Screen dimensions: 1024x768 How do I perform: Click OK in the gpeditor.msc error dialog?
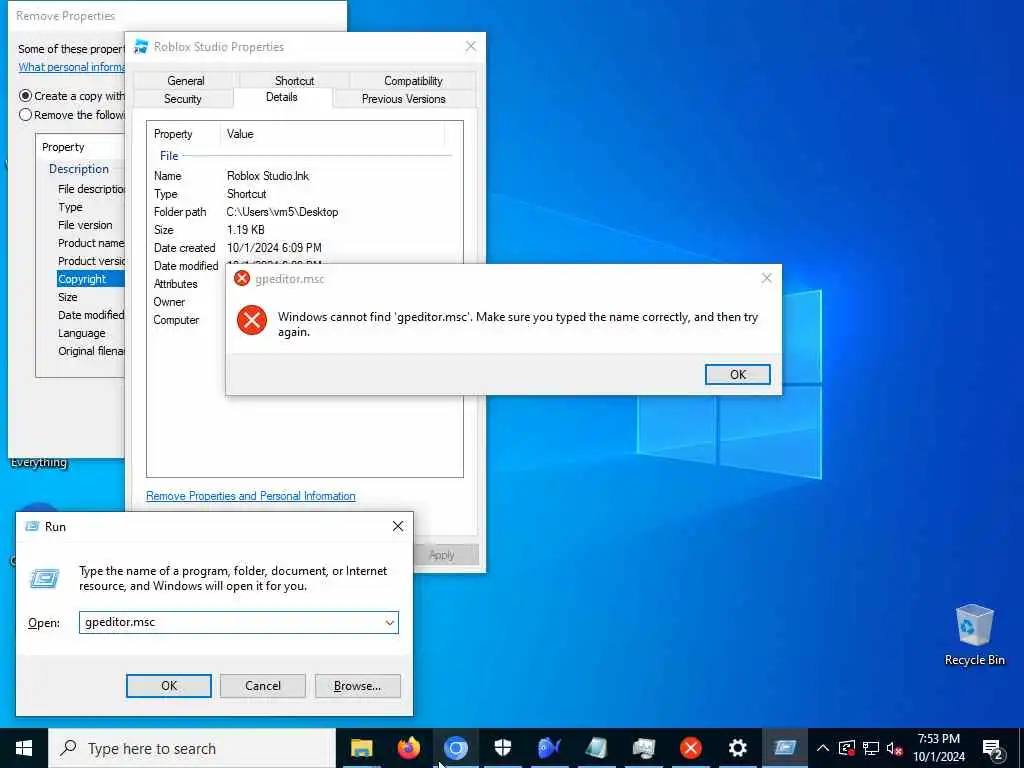point(737,374)
